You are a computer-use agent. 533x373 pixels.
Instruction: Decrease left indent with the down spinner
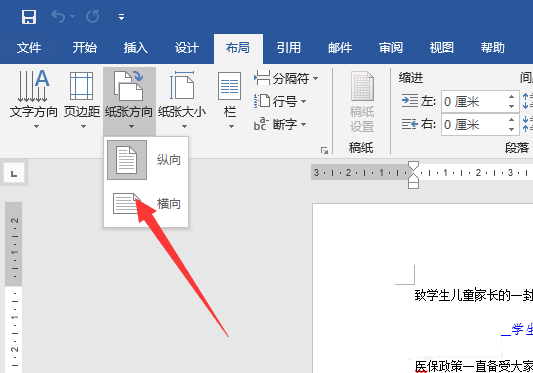[x=512, y=106]
